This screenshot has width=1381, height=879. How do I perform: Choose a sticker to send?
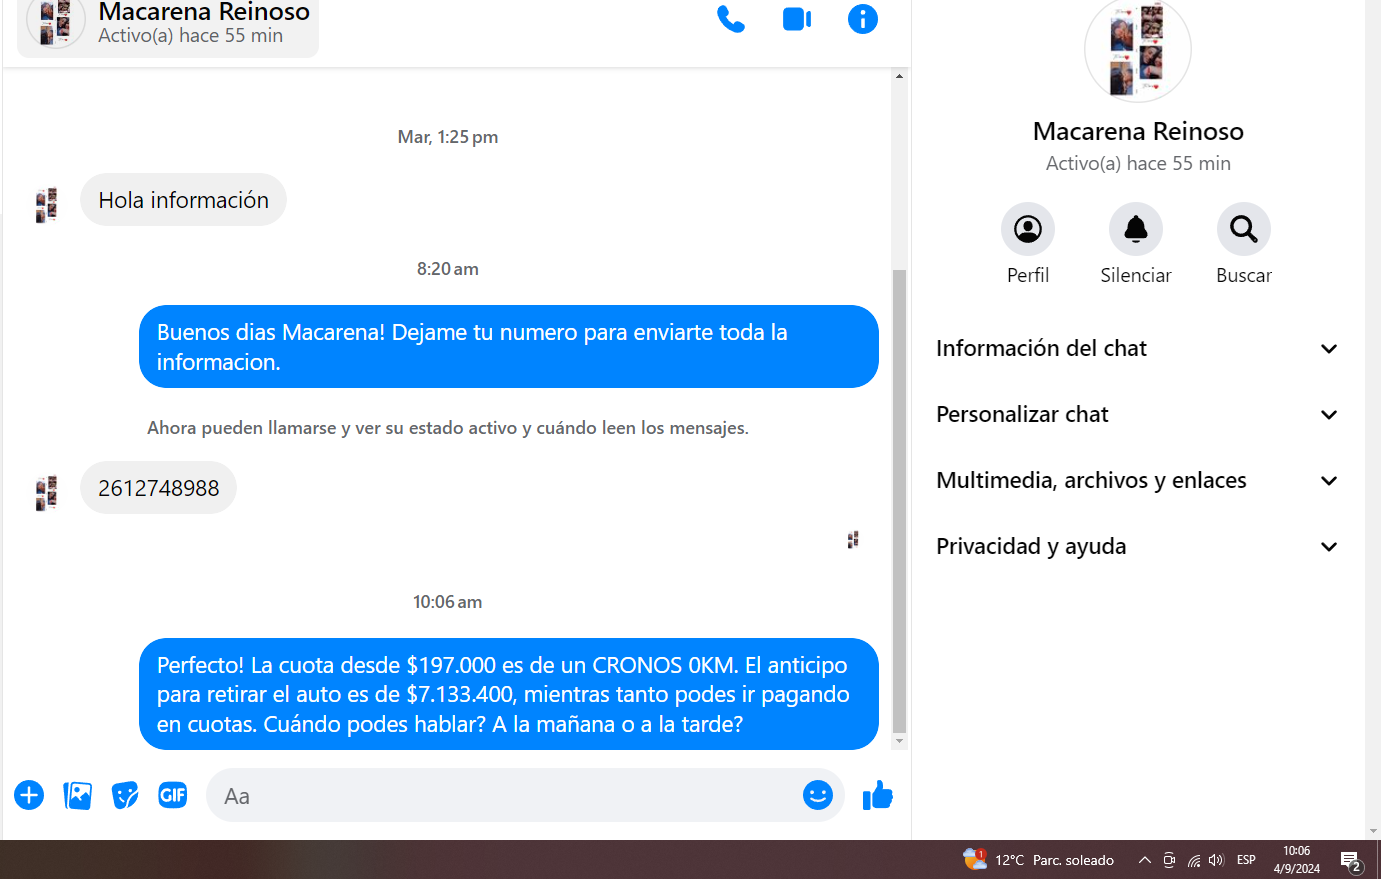click(125, 795)
